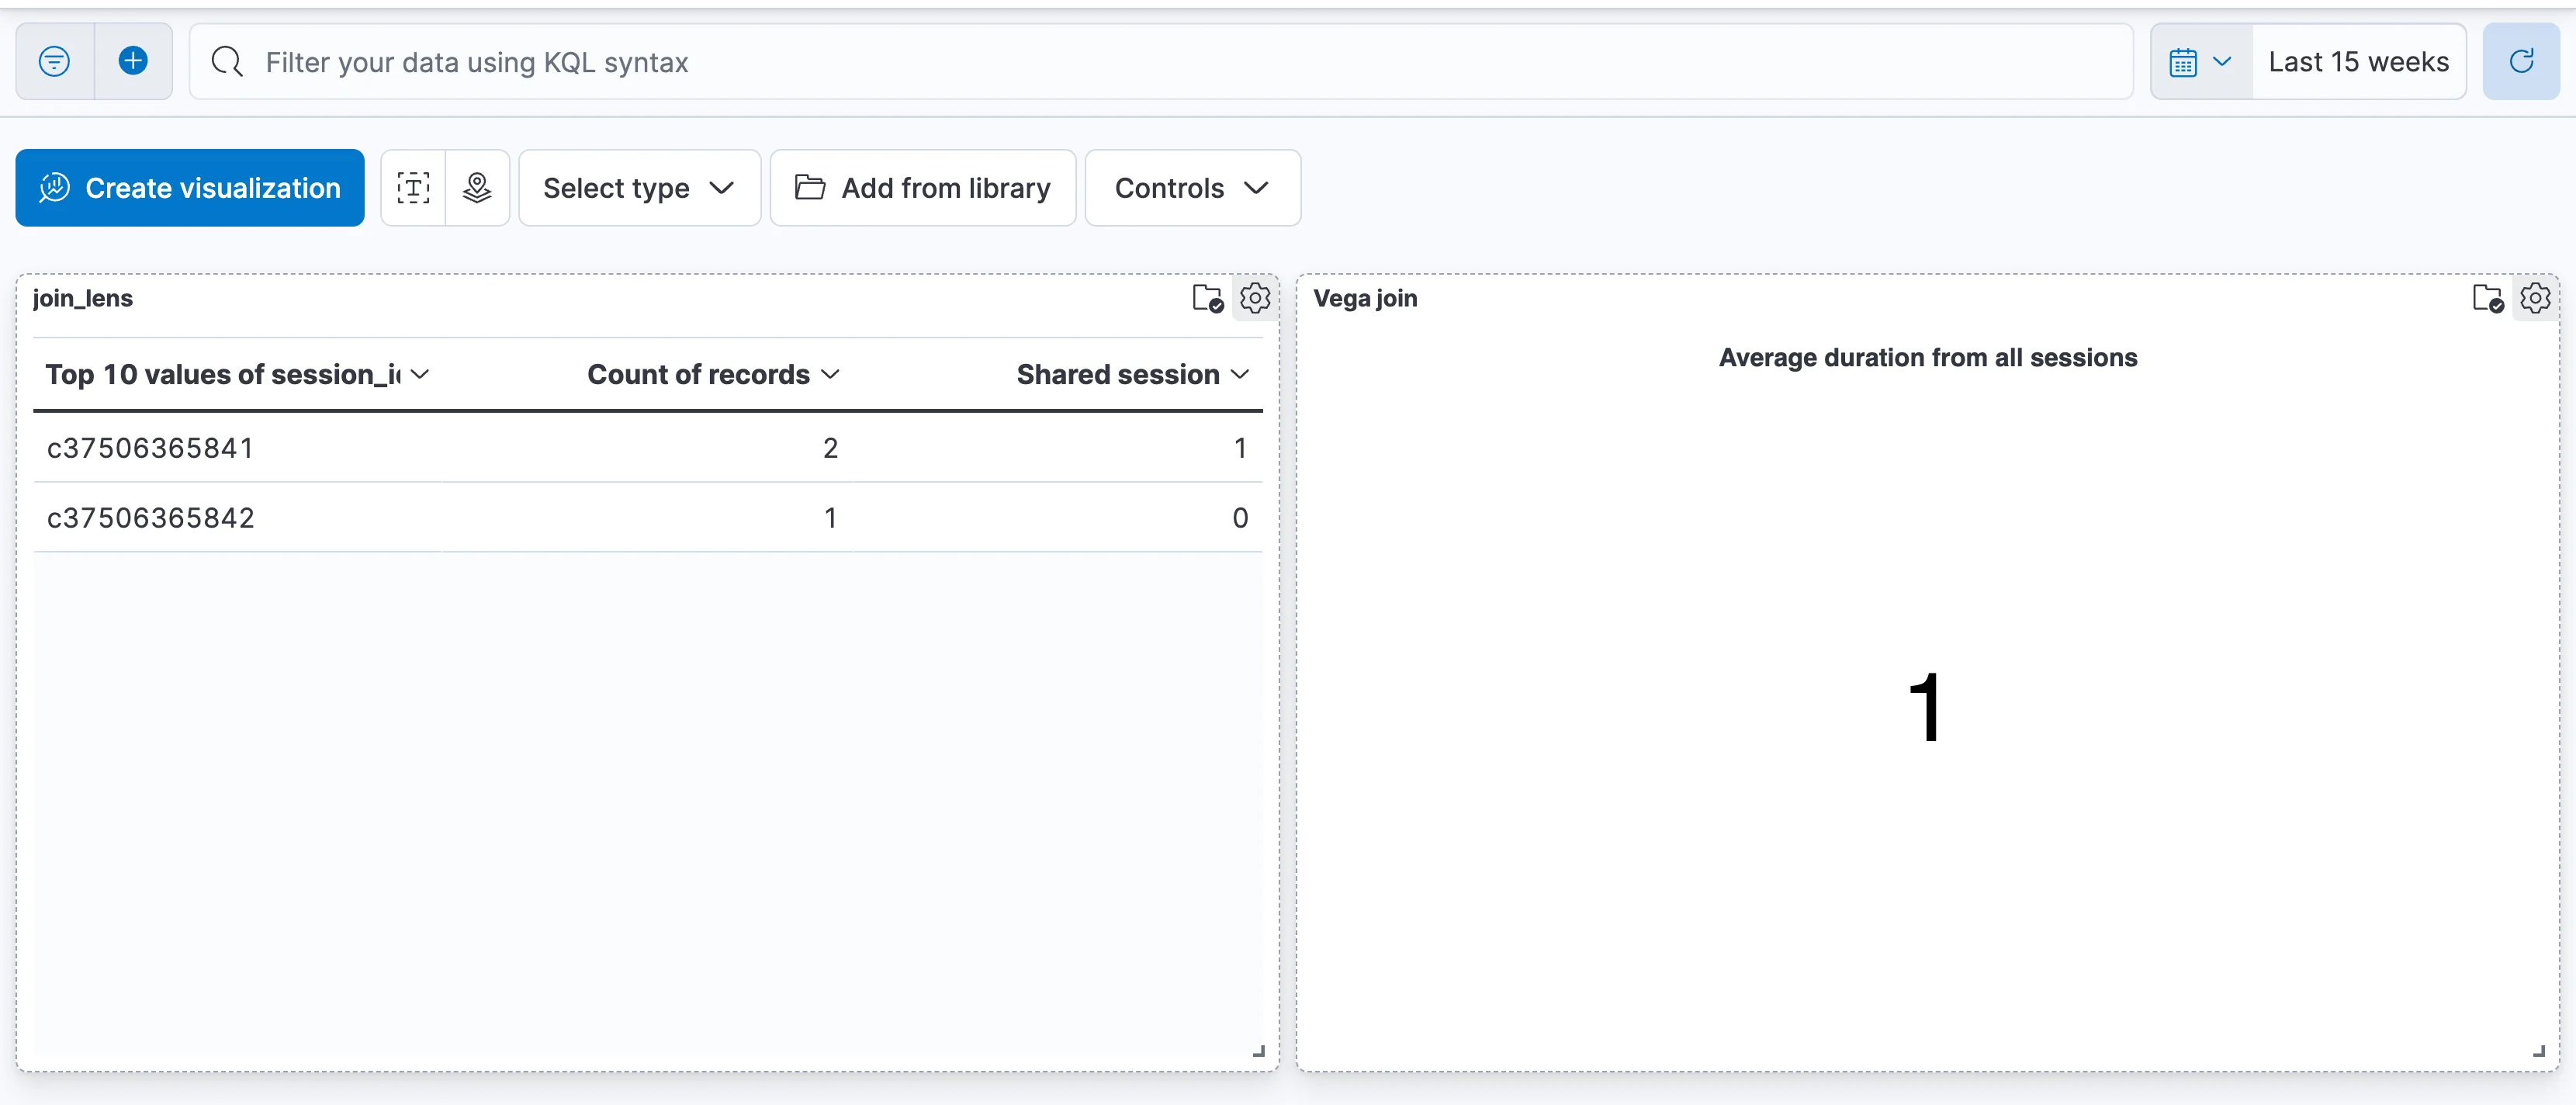
Task: Add a maps panel to dashboard
Action: point(477,188)
